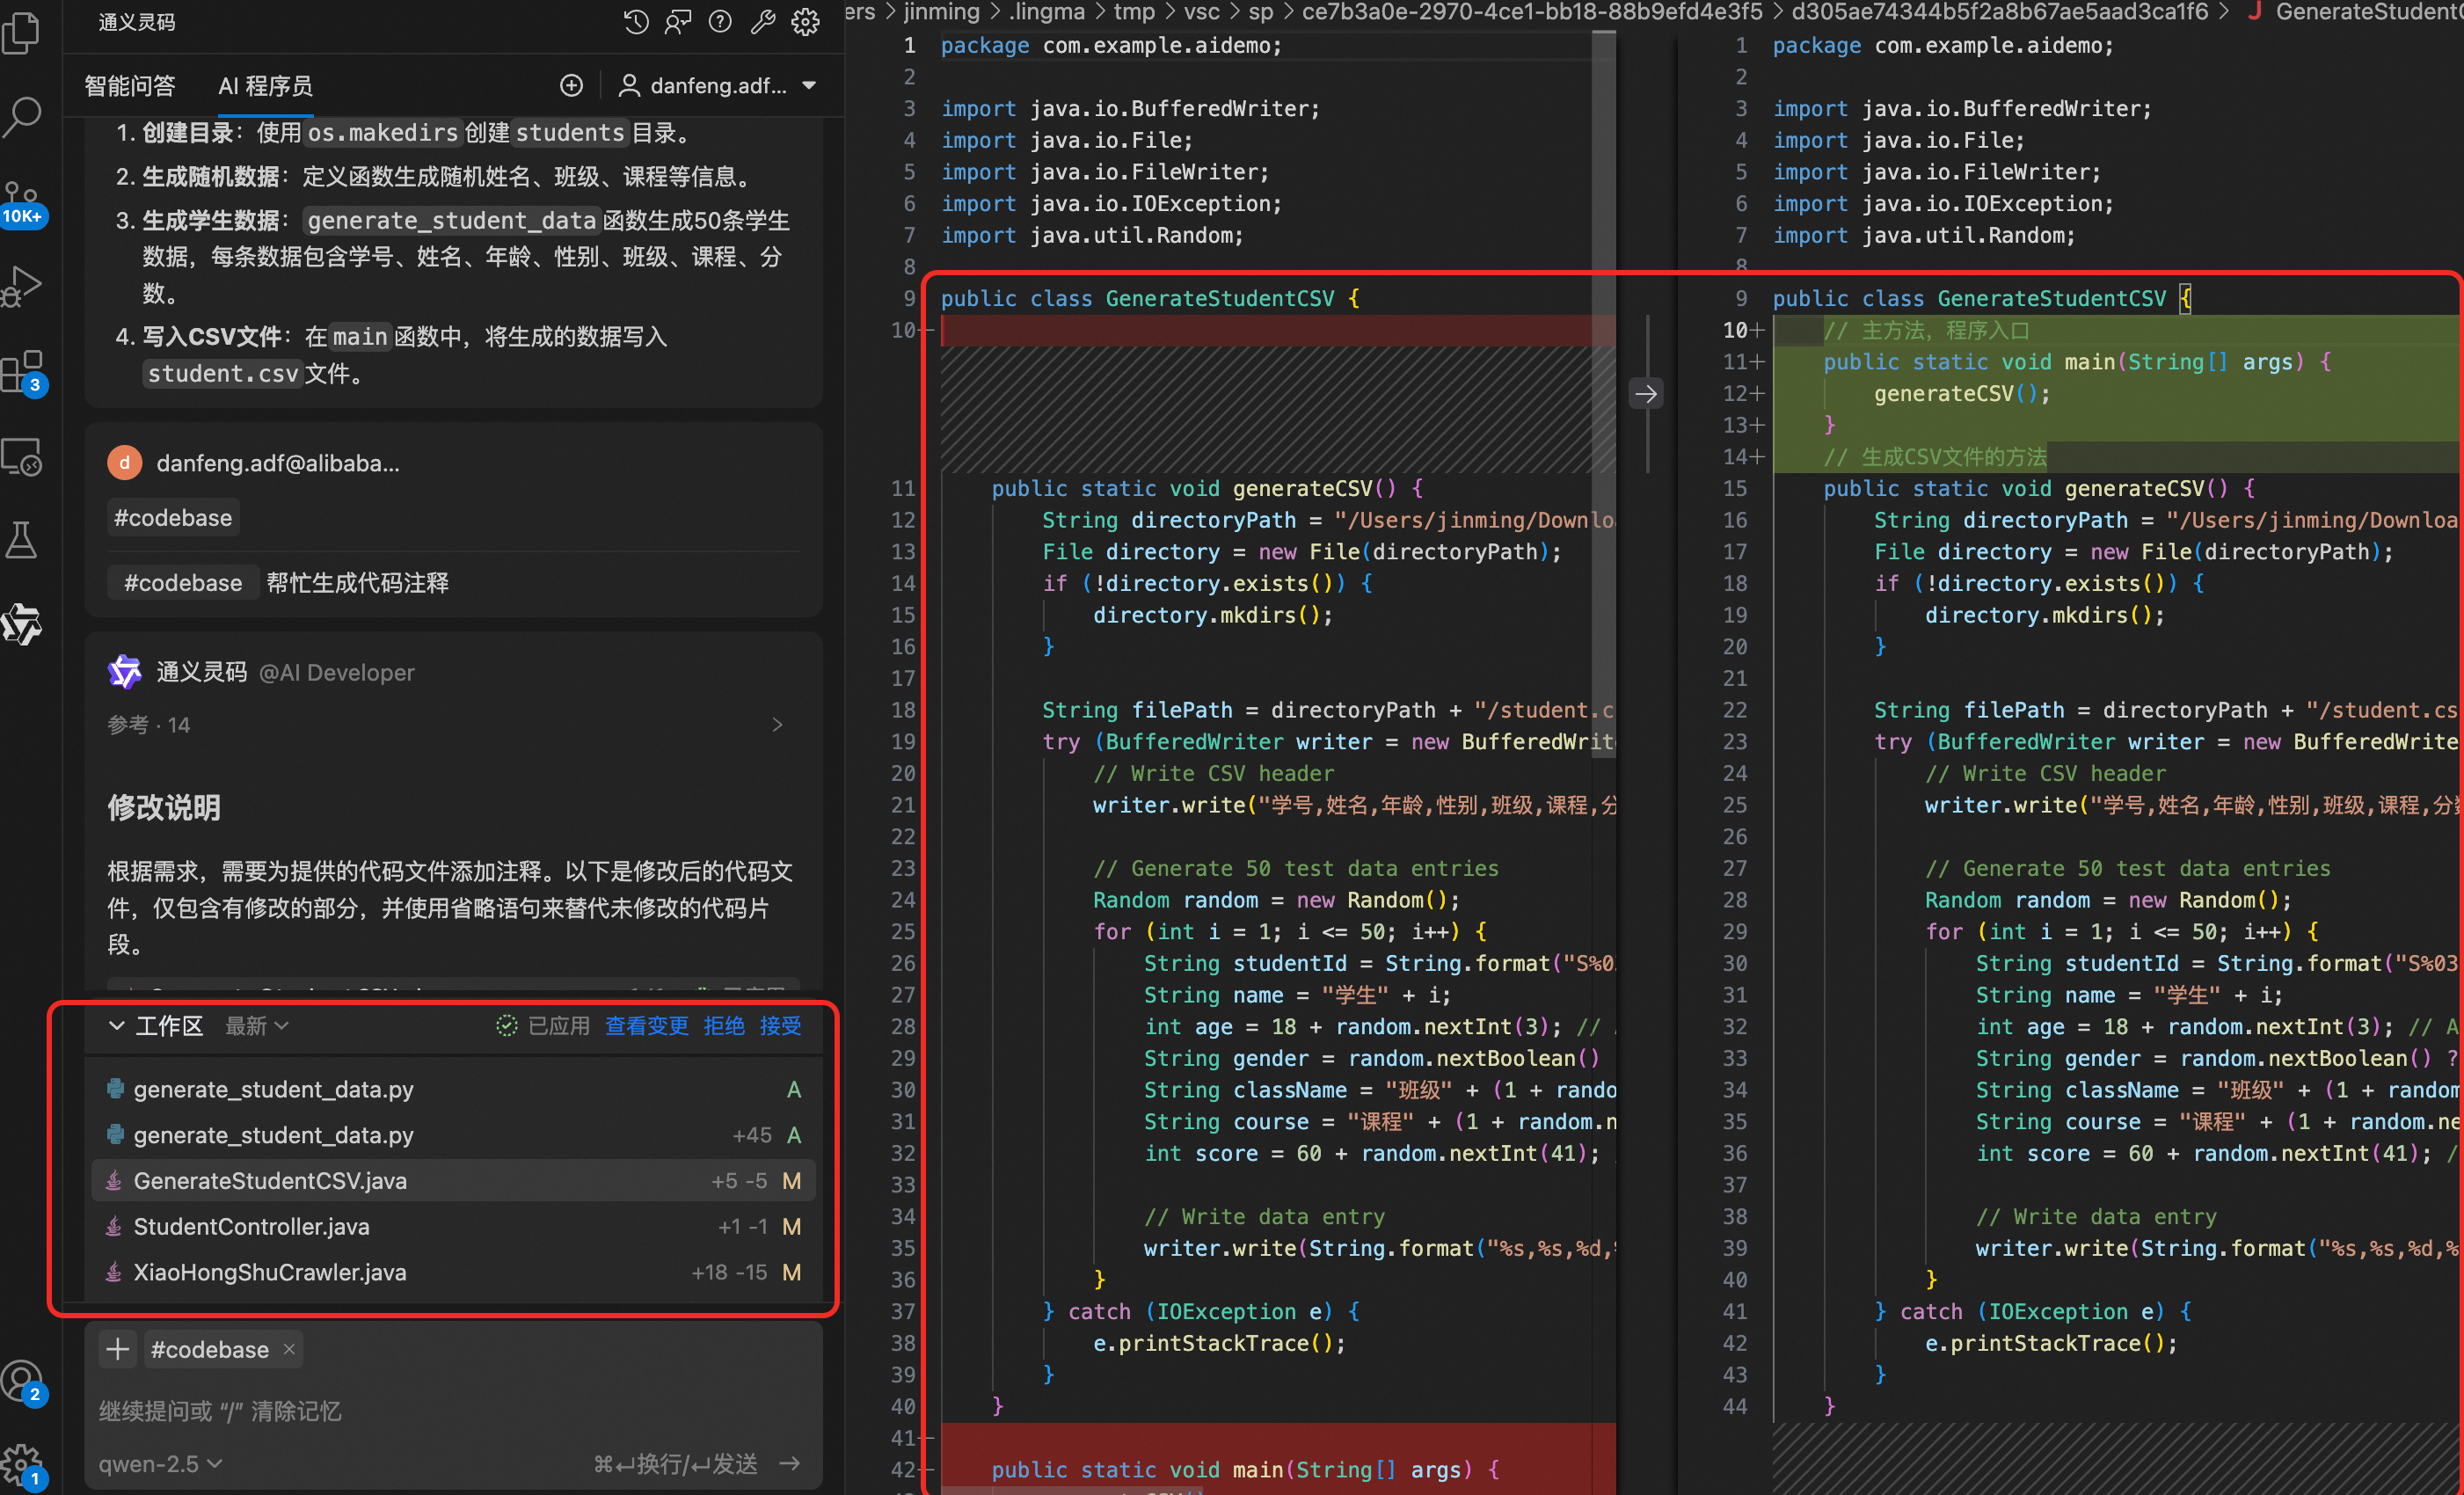
Task: Open Lingma settings gear icon
Action: pyautogui.click(x=805, y=22)
